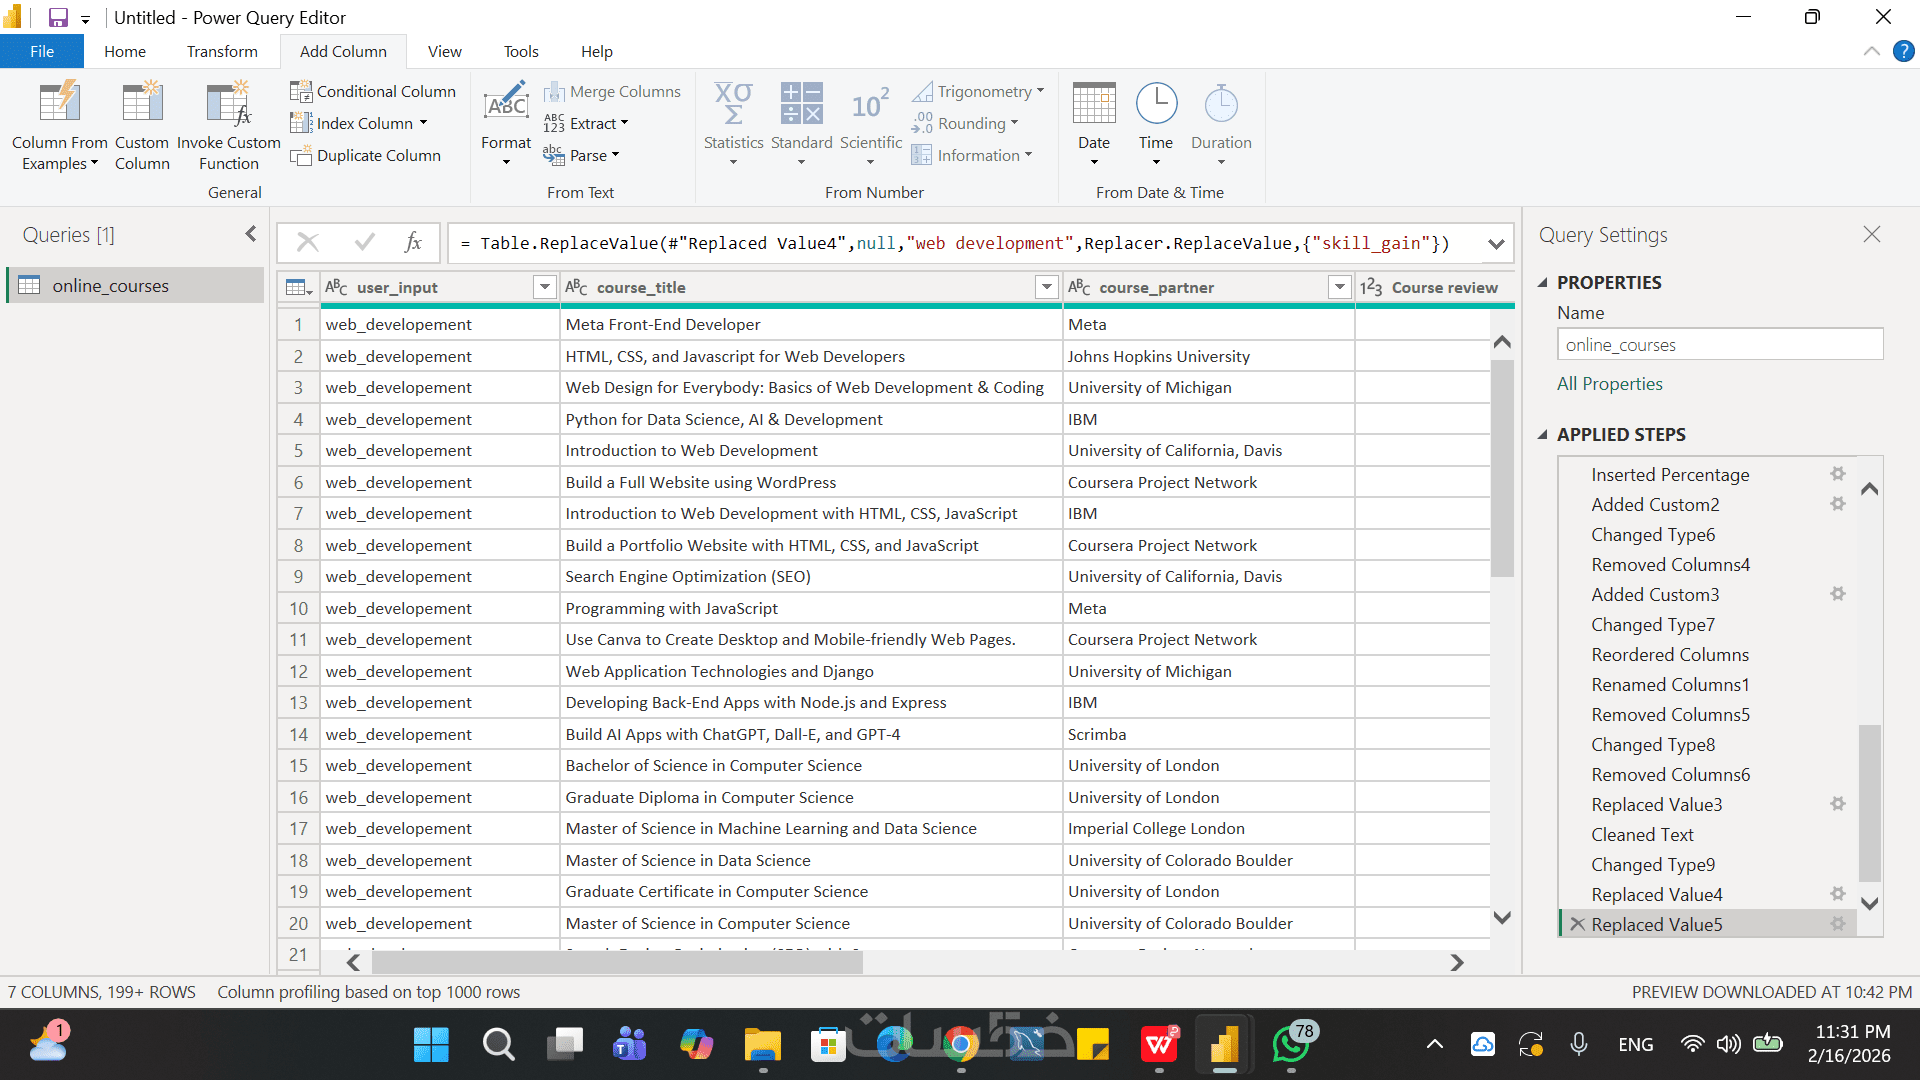Collapse the PROPERTIES section
The image size is (1920, 1080).
[1543, 283]
